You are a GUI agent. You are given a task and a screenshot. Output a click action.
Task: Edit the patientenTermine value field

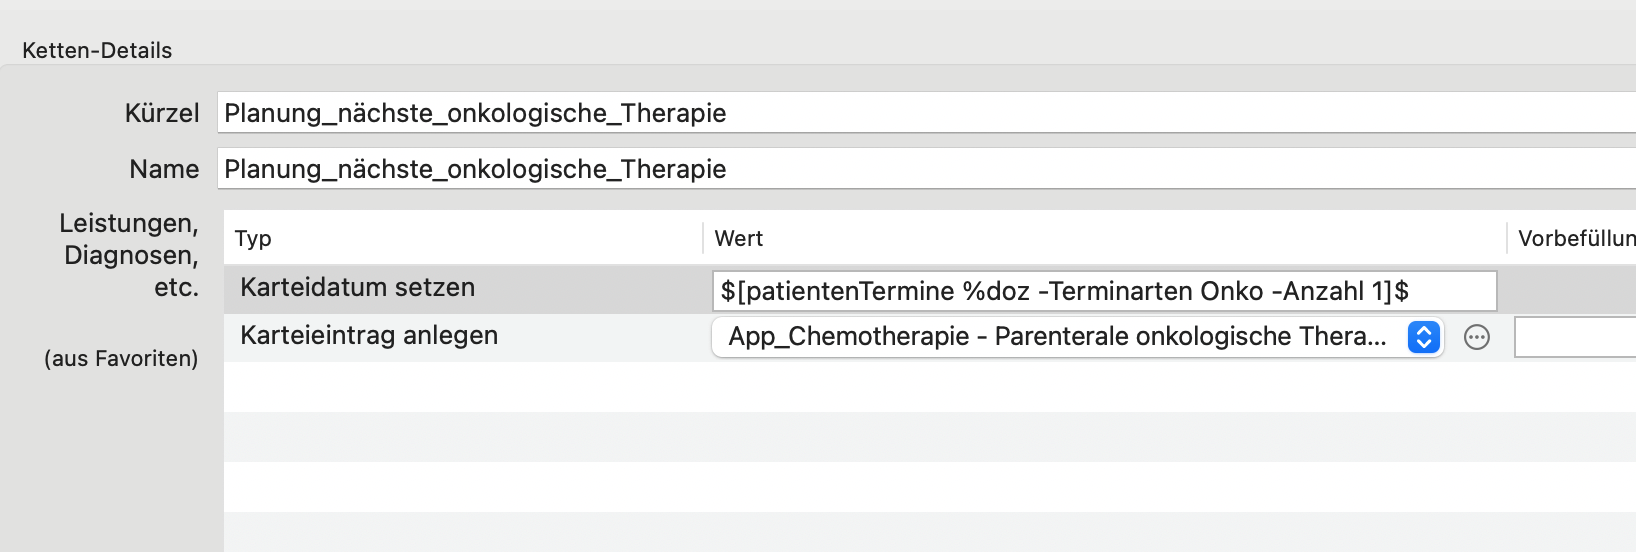coord(1104,291)
